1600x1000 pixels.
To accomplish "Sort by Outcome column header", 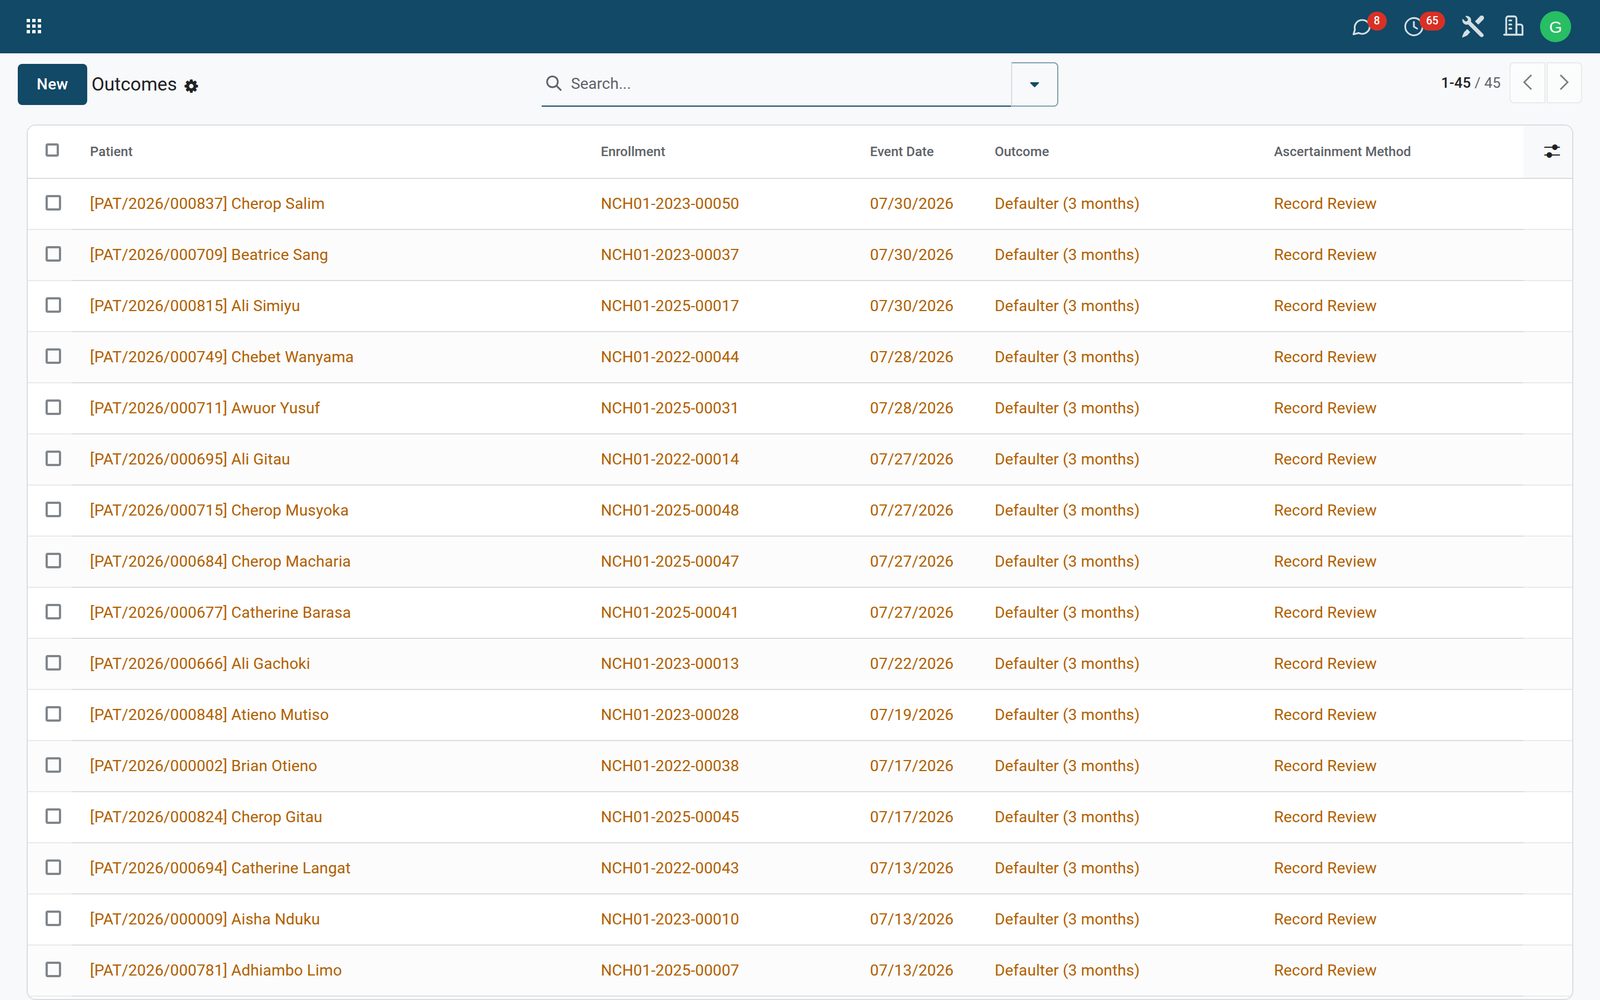I will (1021, 152).
